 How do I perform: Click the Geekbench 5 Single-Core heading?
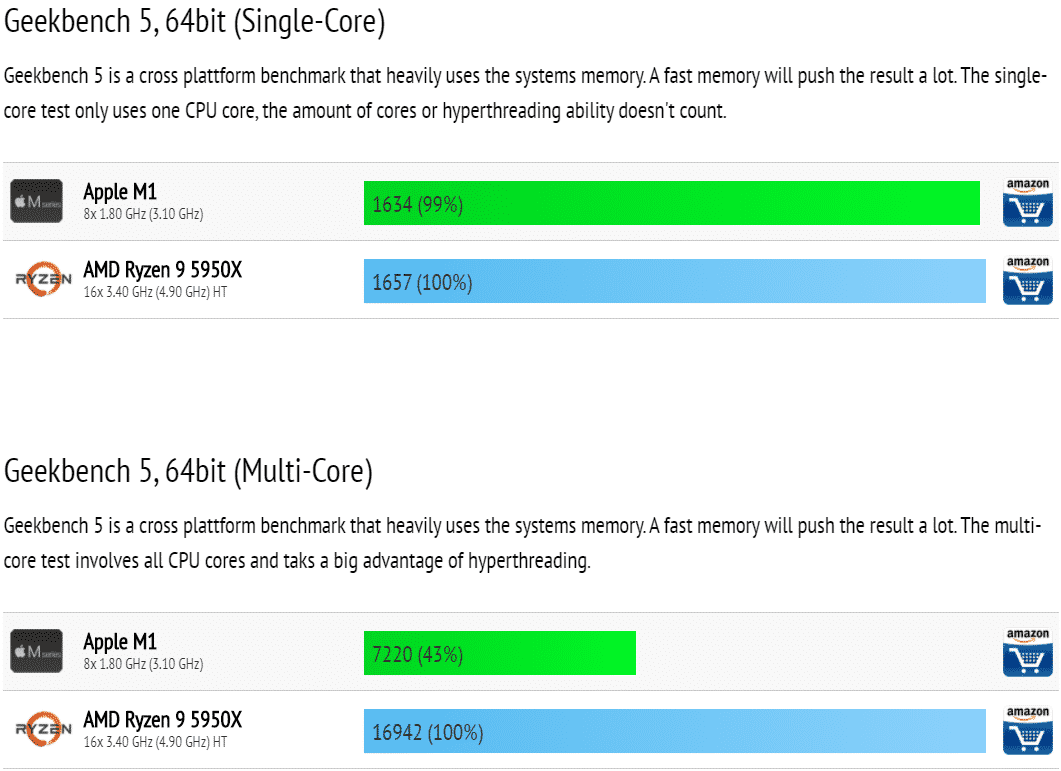tap(195, 22)
